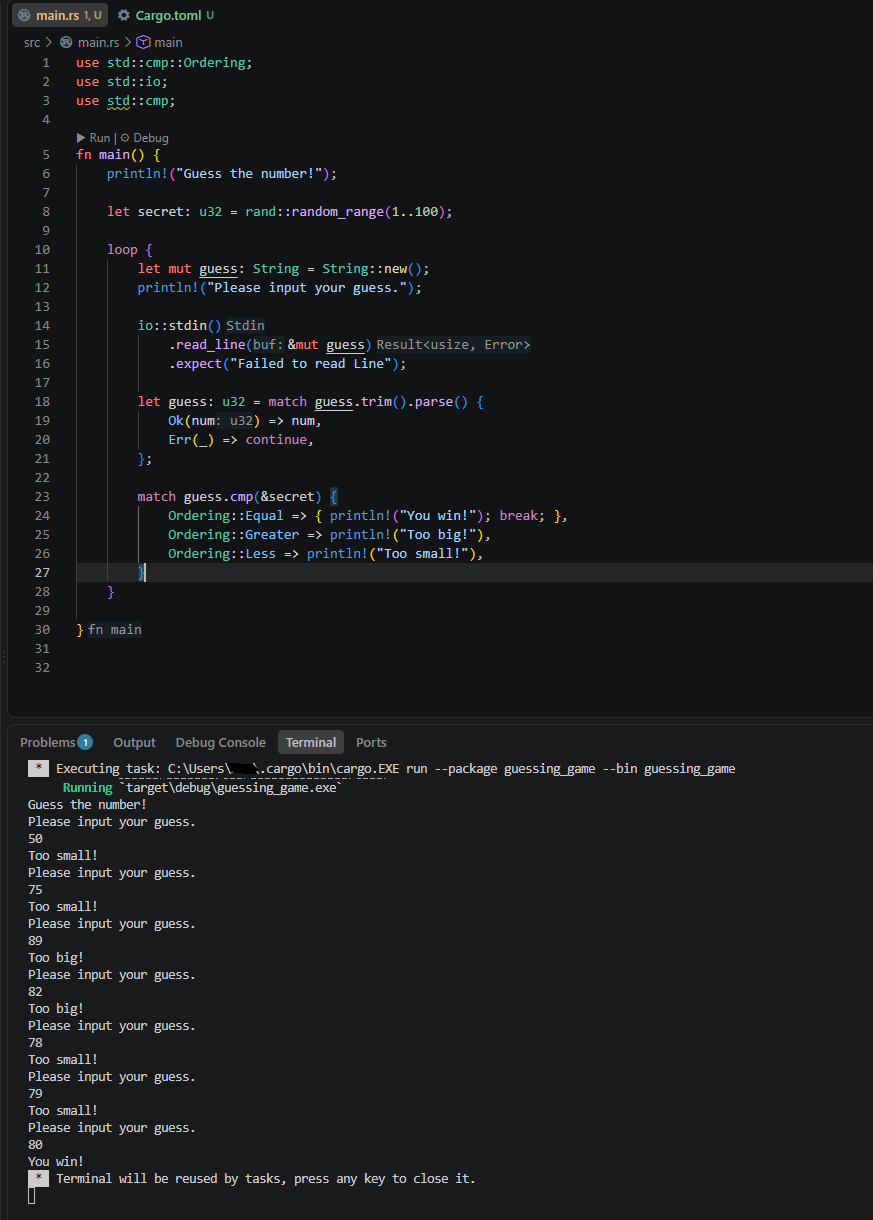This screenshot has height=1220, width=873.
Task: Click the underlined 'std' in 'use std::cmp;'
Action: (118, 101)
